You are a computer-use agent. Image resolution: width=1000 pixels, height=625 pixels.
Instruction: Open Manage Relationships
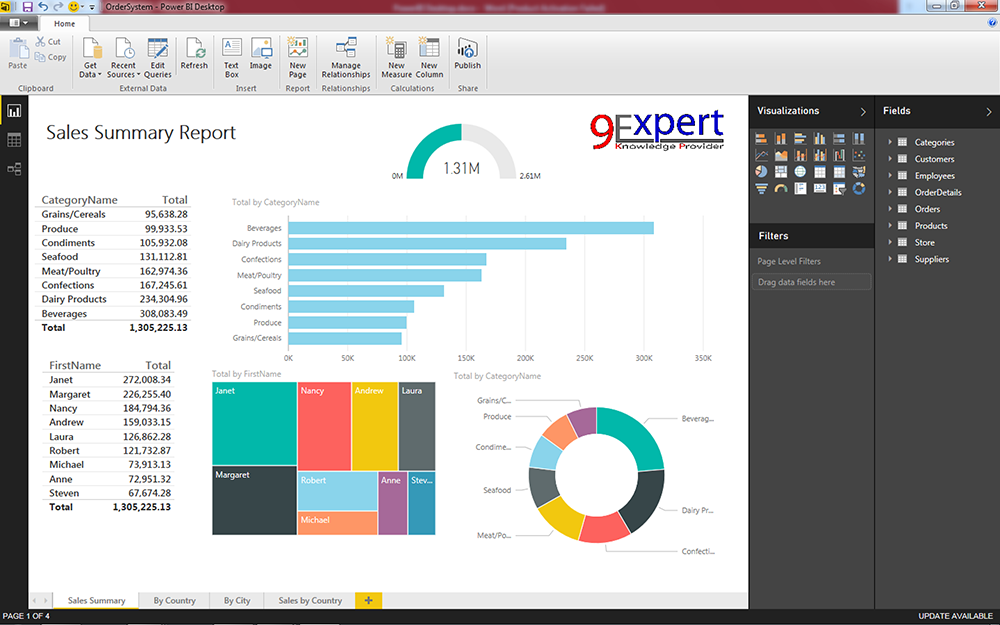click(x=346, y=58)
